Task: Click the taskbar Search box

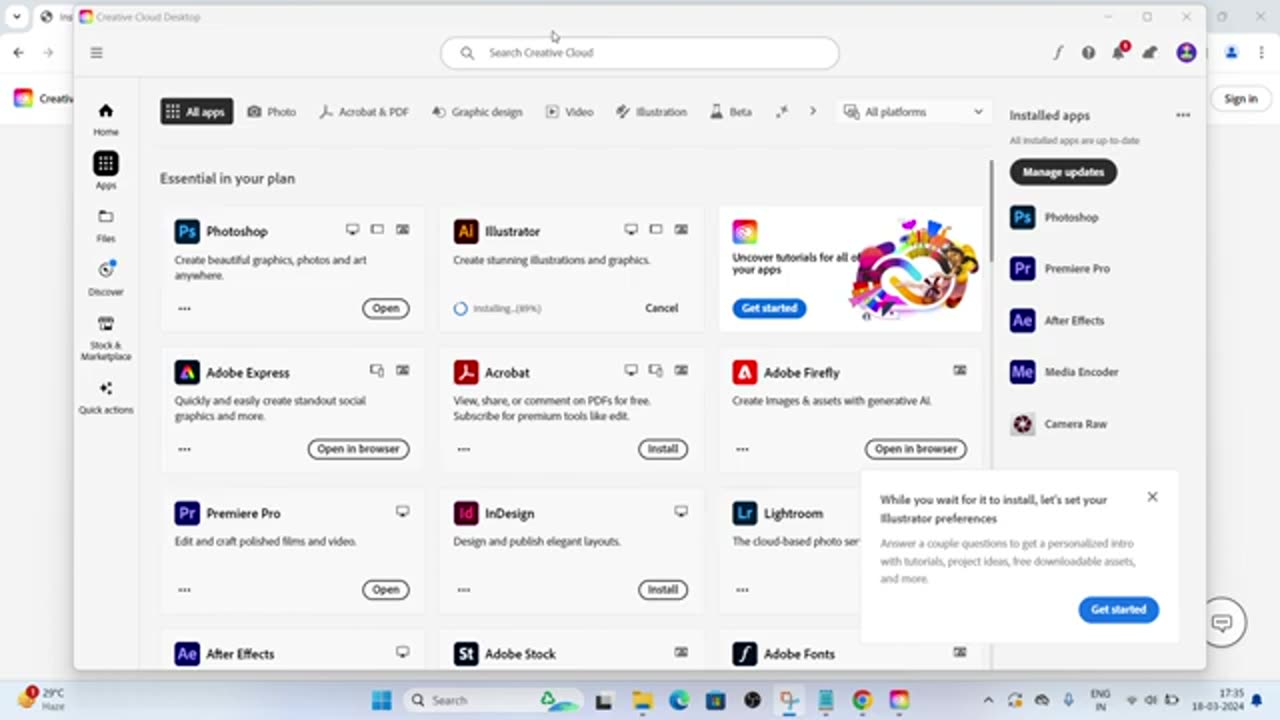Action: pos(495,700)
